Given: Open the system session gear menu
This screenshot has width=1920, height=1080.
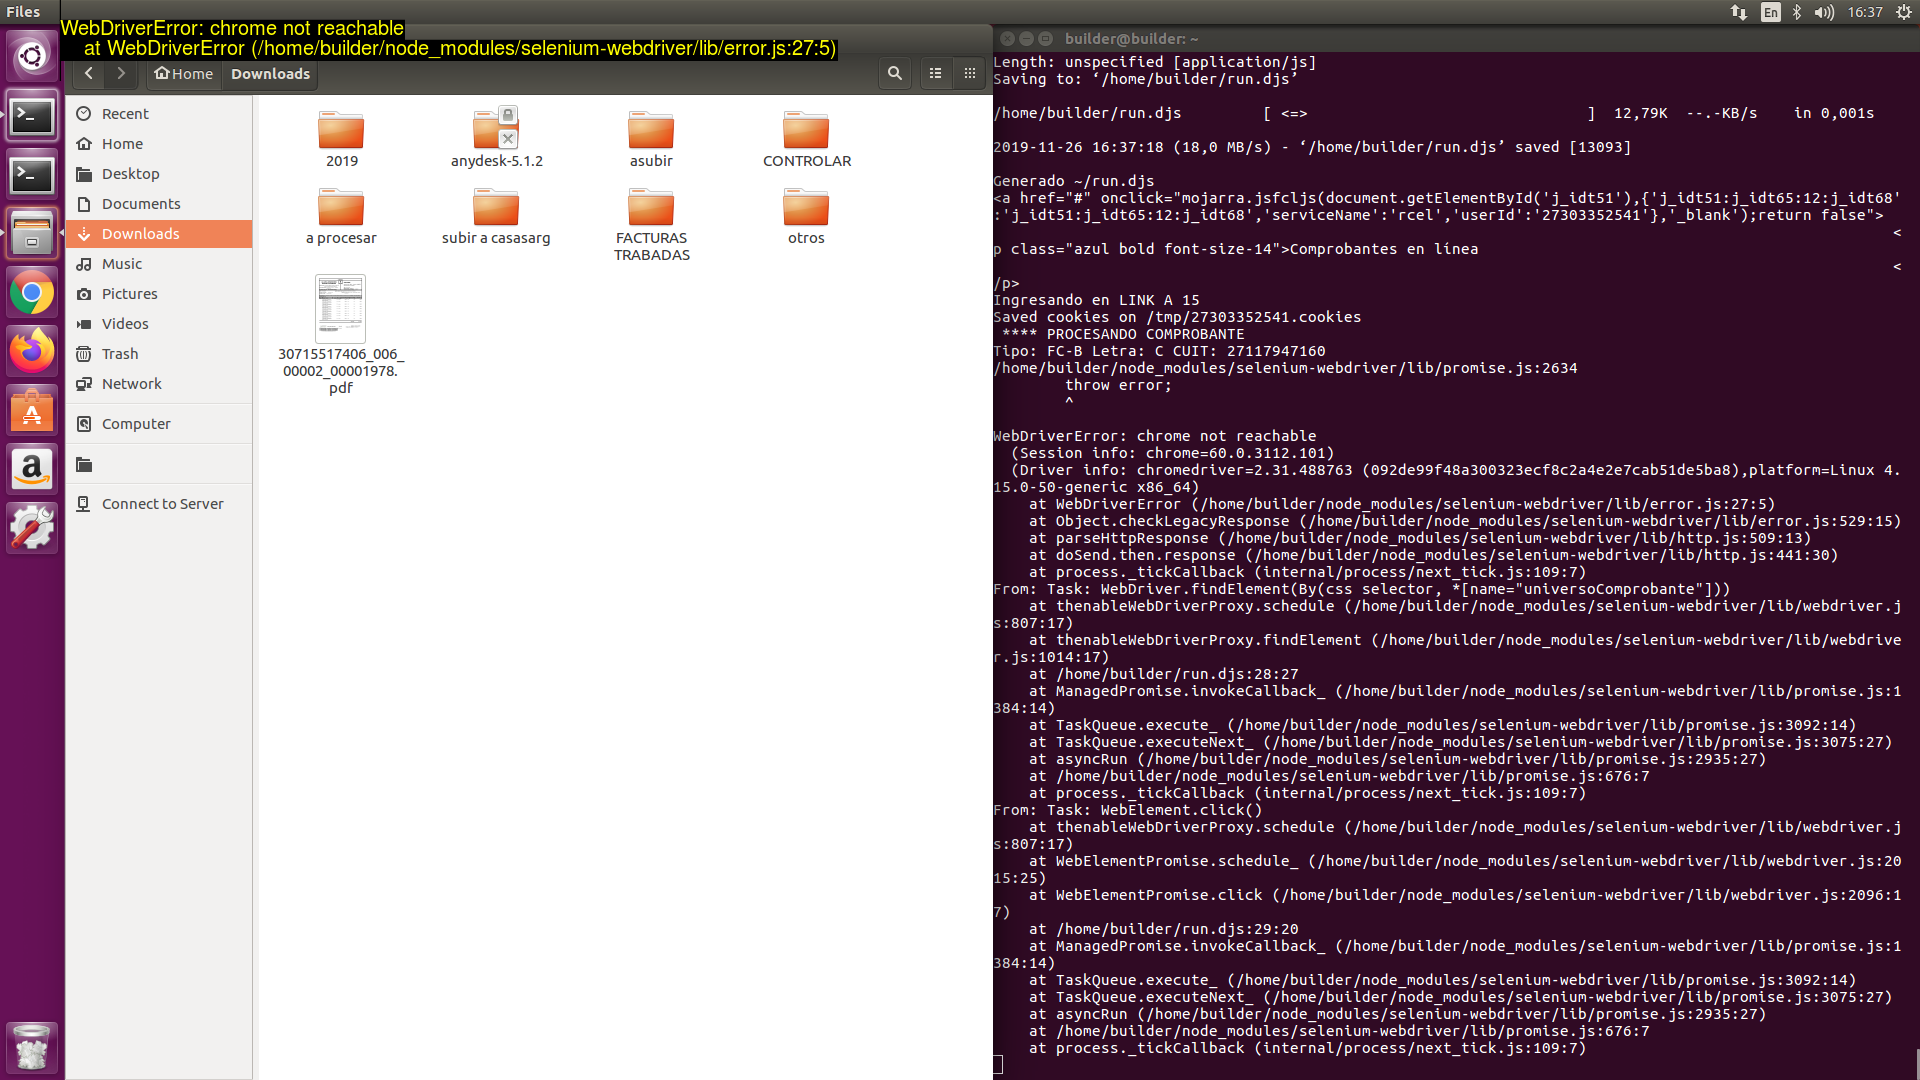Looking at the screenshot, I should [1903, 12].
